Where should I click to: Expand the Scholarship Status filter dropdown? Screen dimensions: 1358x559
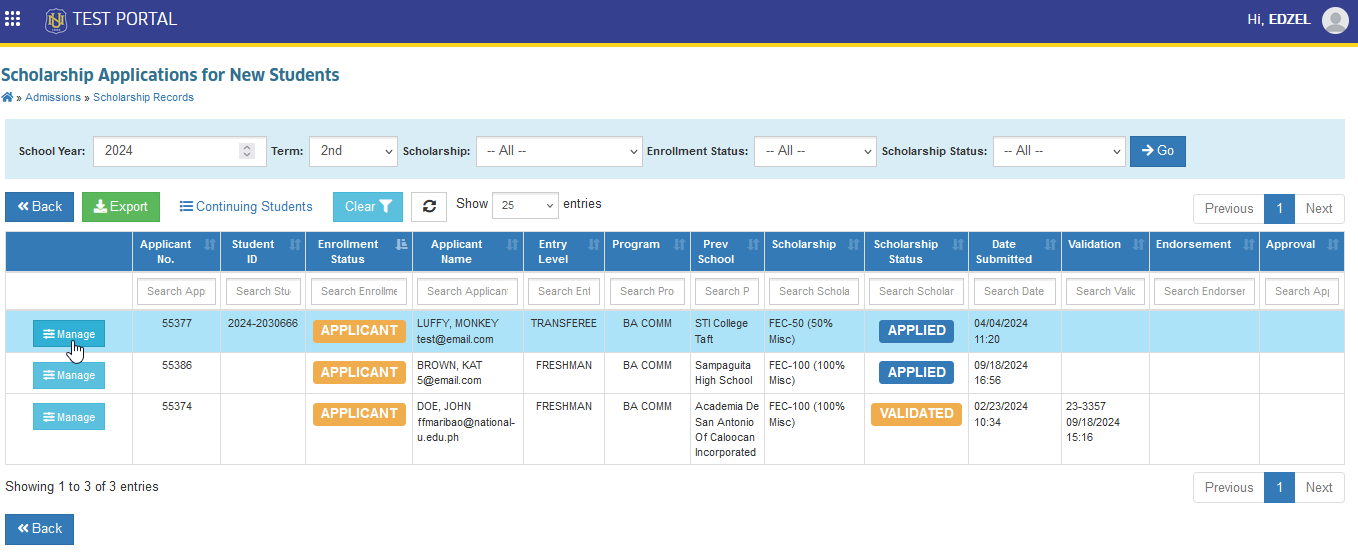click(x=1059, y=151)
